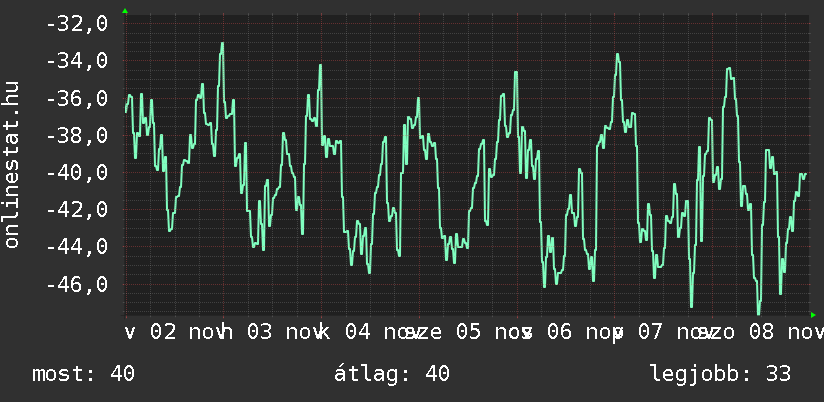The height and width of the screenshot is (402, 824).
Task: Select the -44,0 axis value
Action: coord(77,247)
